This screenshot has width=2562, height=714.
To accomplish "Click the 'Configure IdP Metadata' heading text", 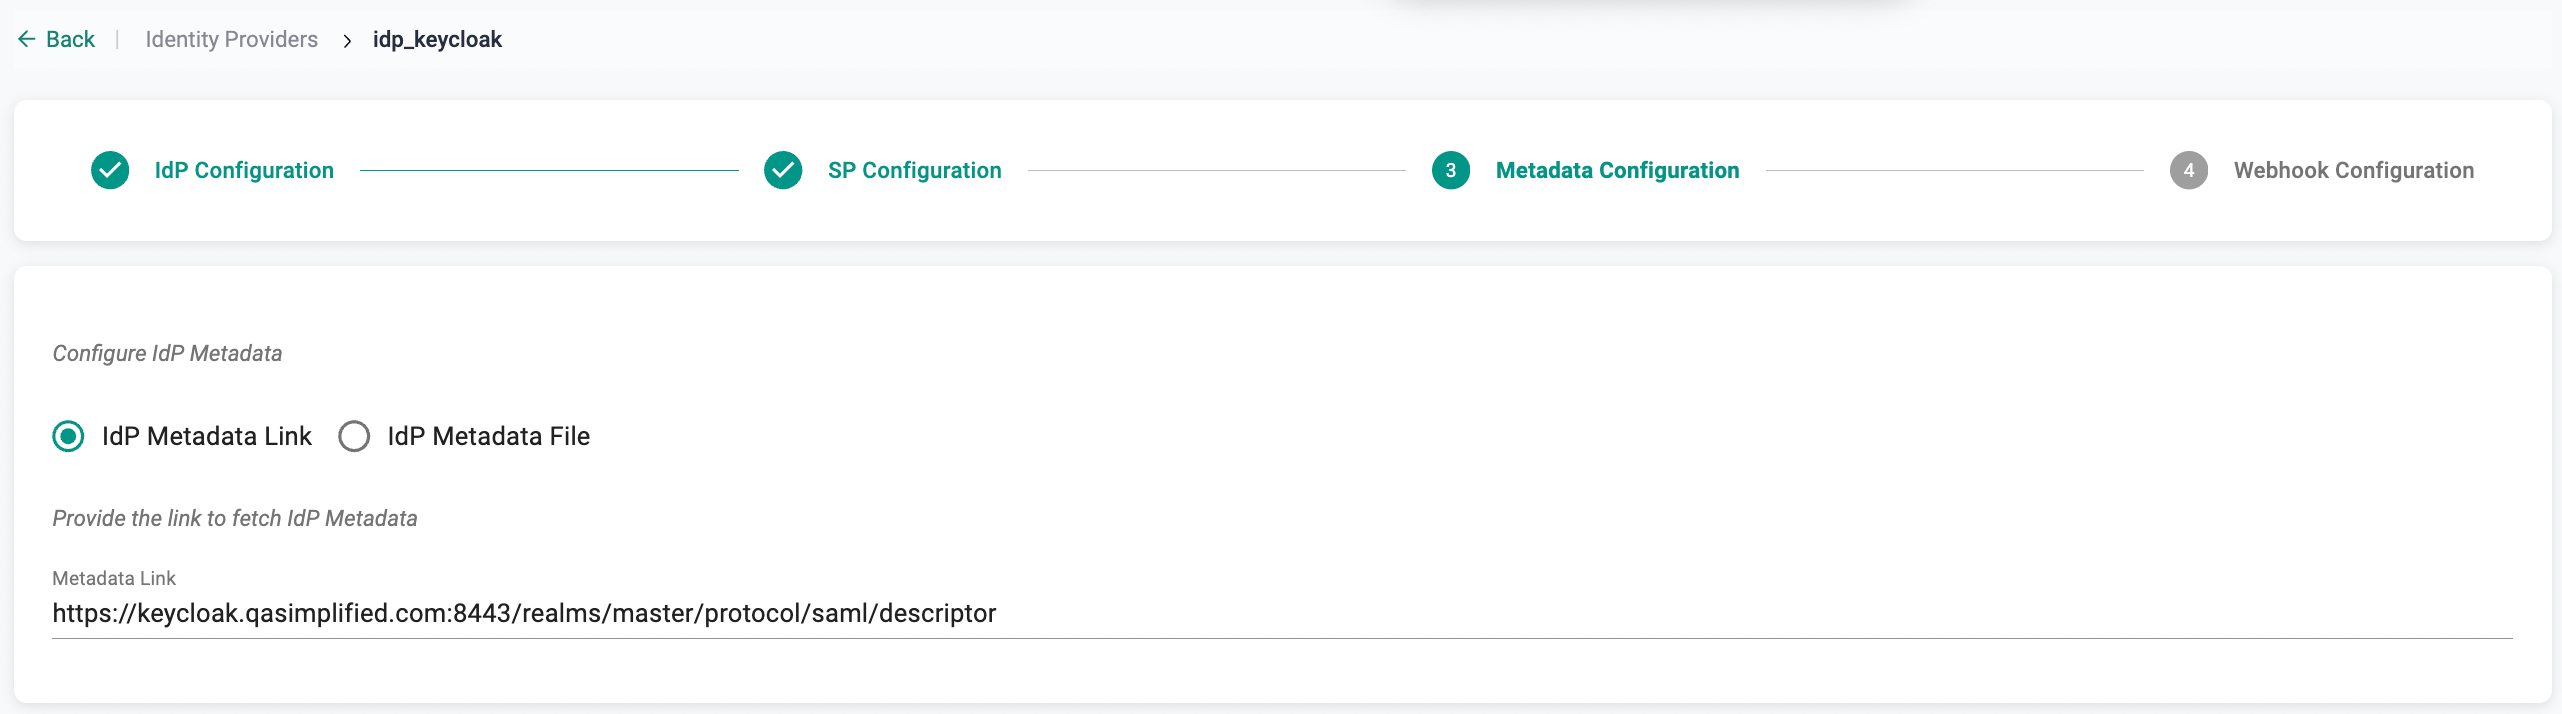I will (x=167, y=353).
